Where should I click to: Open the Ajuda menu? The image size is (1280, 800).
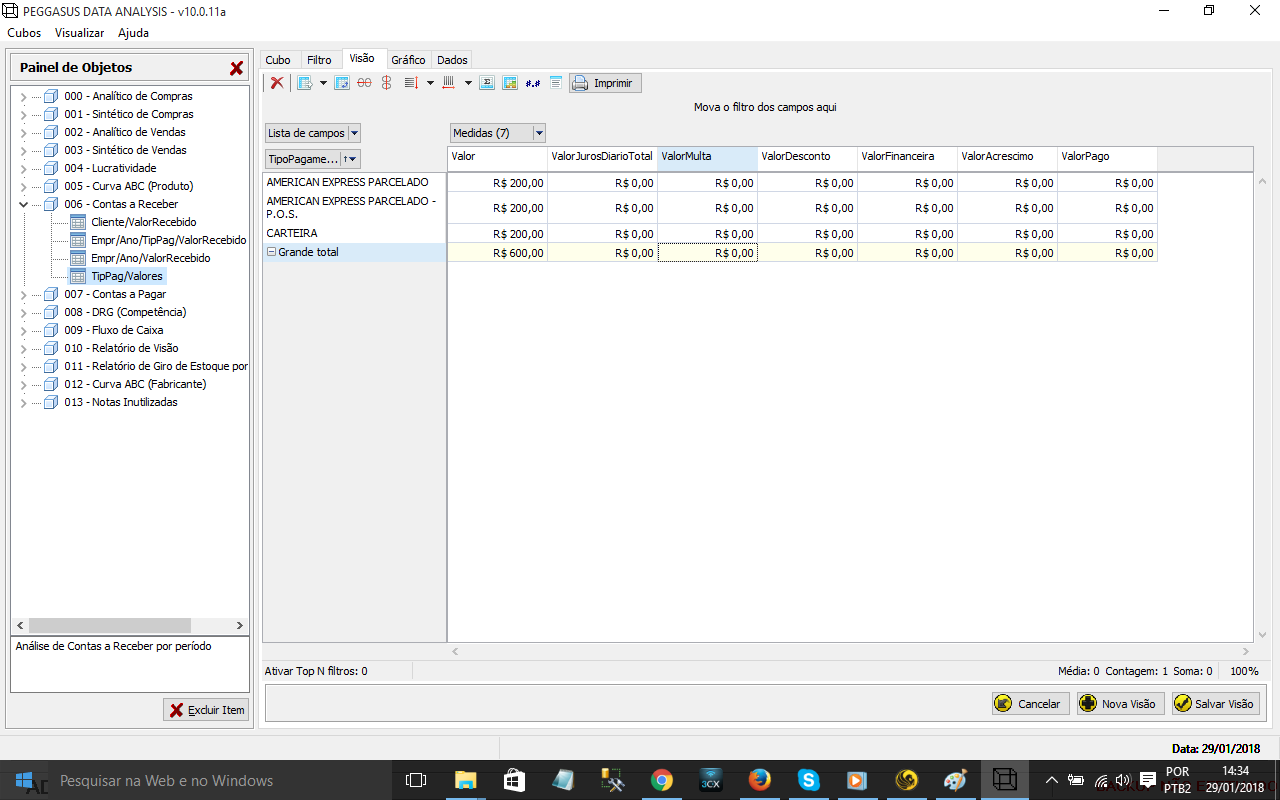coord(133,32)
